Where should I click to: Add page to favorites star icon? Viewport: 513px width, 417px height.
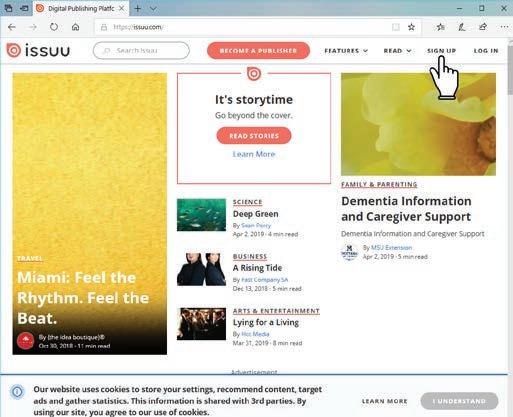tap(411, 27)
